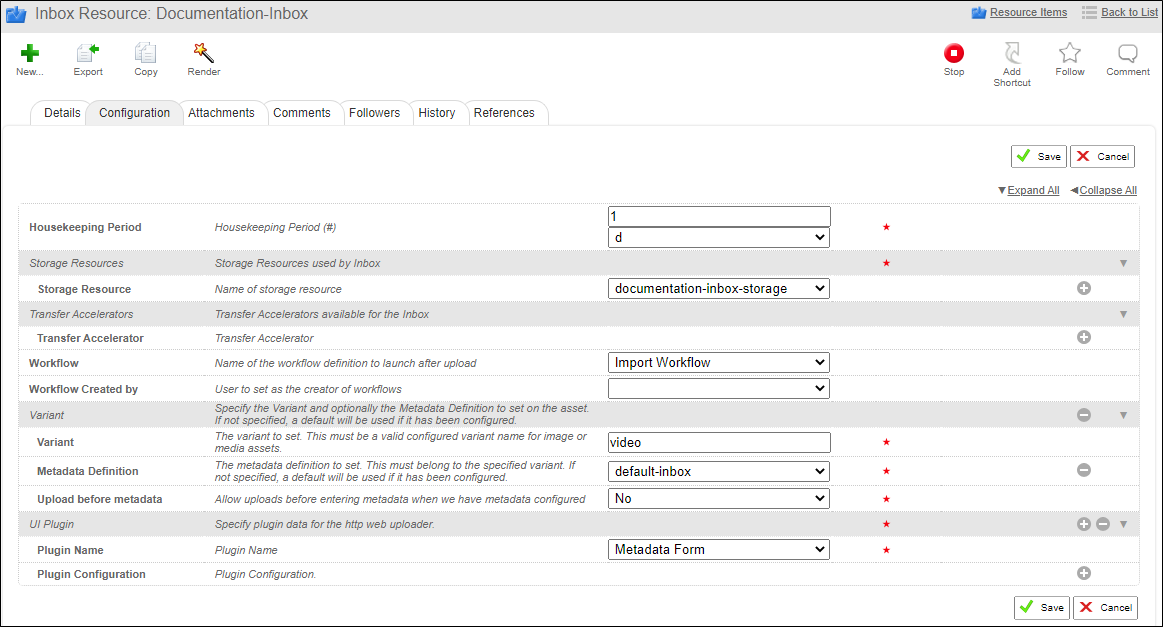This screenshot has width=1163, height=627.
Task: Select the Export icon
Action: tap(87, 52)
